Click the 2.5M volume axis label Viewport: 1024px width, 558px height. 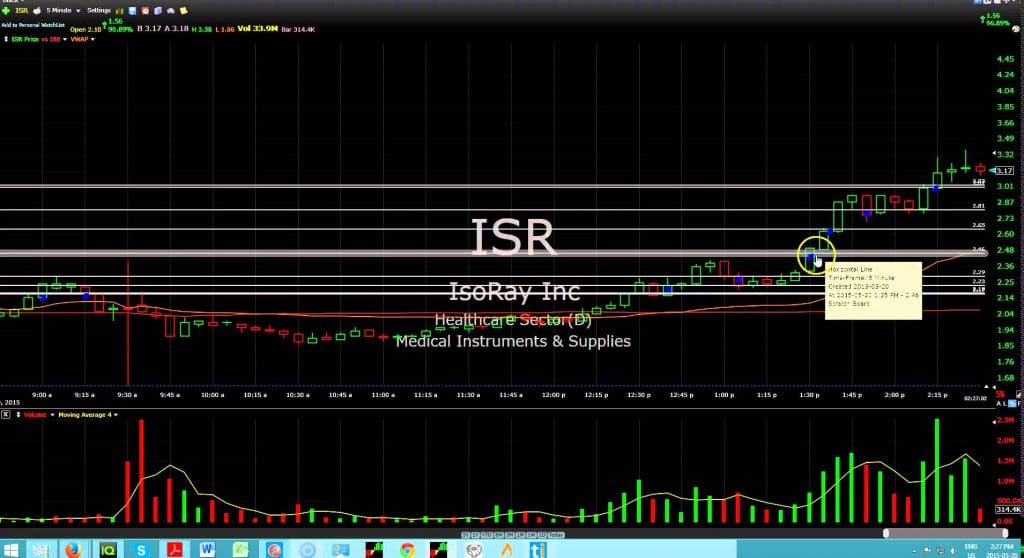point(1006,420)
